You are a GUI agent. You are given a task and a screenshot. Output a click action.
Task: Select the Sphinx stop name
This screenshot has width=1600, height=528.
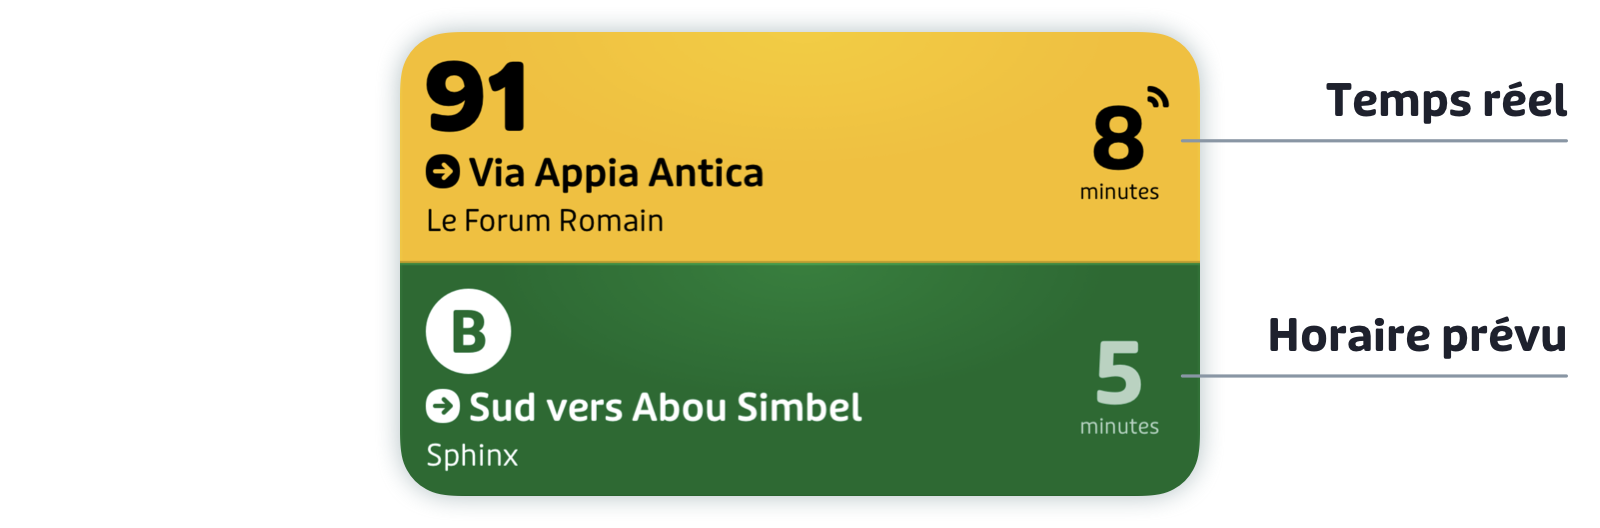coord(472,455)
